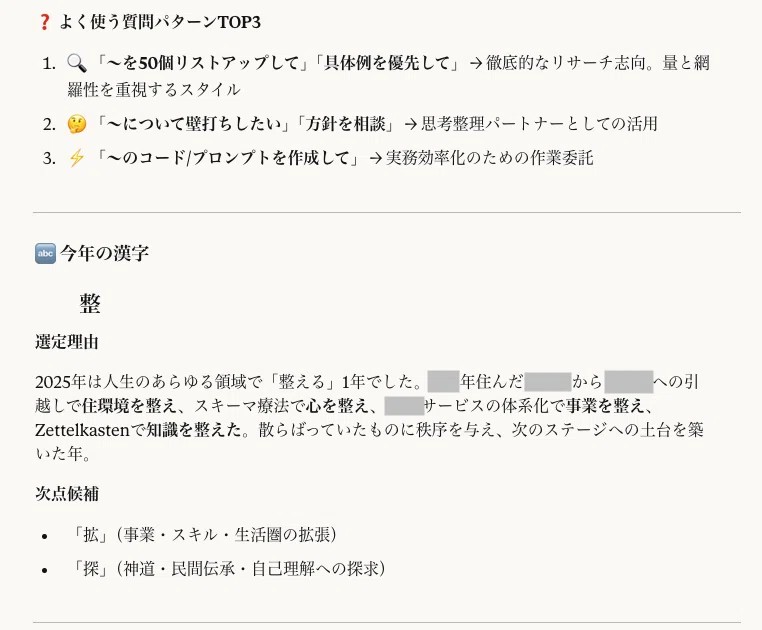Click the 次点候補 subheading
762x630 pixels.
[67, 494]
